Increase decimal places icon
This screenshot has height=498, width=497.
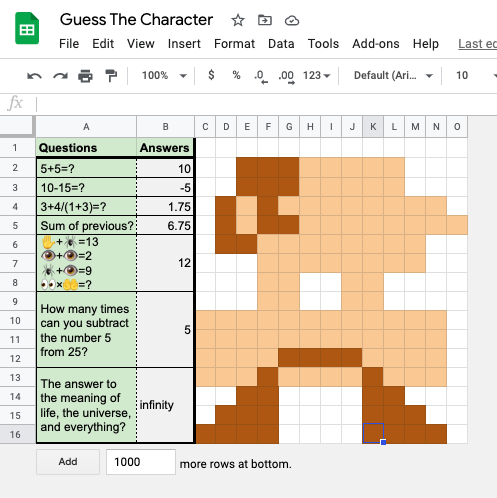287,76
